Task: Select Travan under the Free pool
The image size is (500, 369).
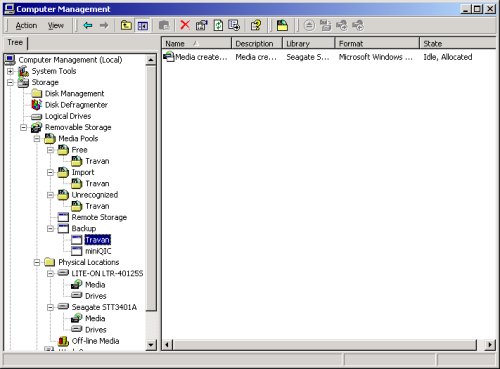Action: (x=97, y=161)
